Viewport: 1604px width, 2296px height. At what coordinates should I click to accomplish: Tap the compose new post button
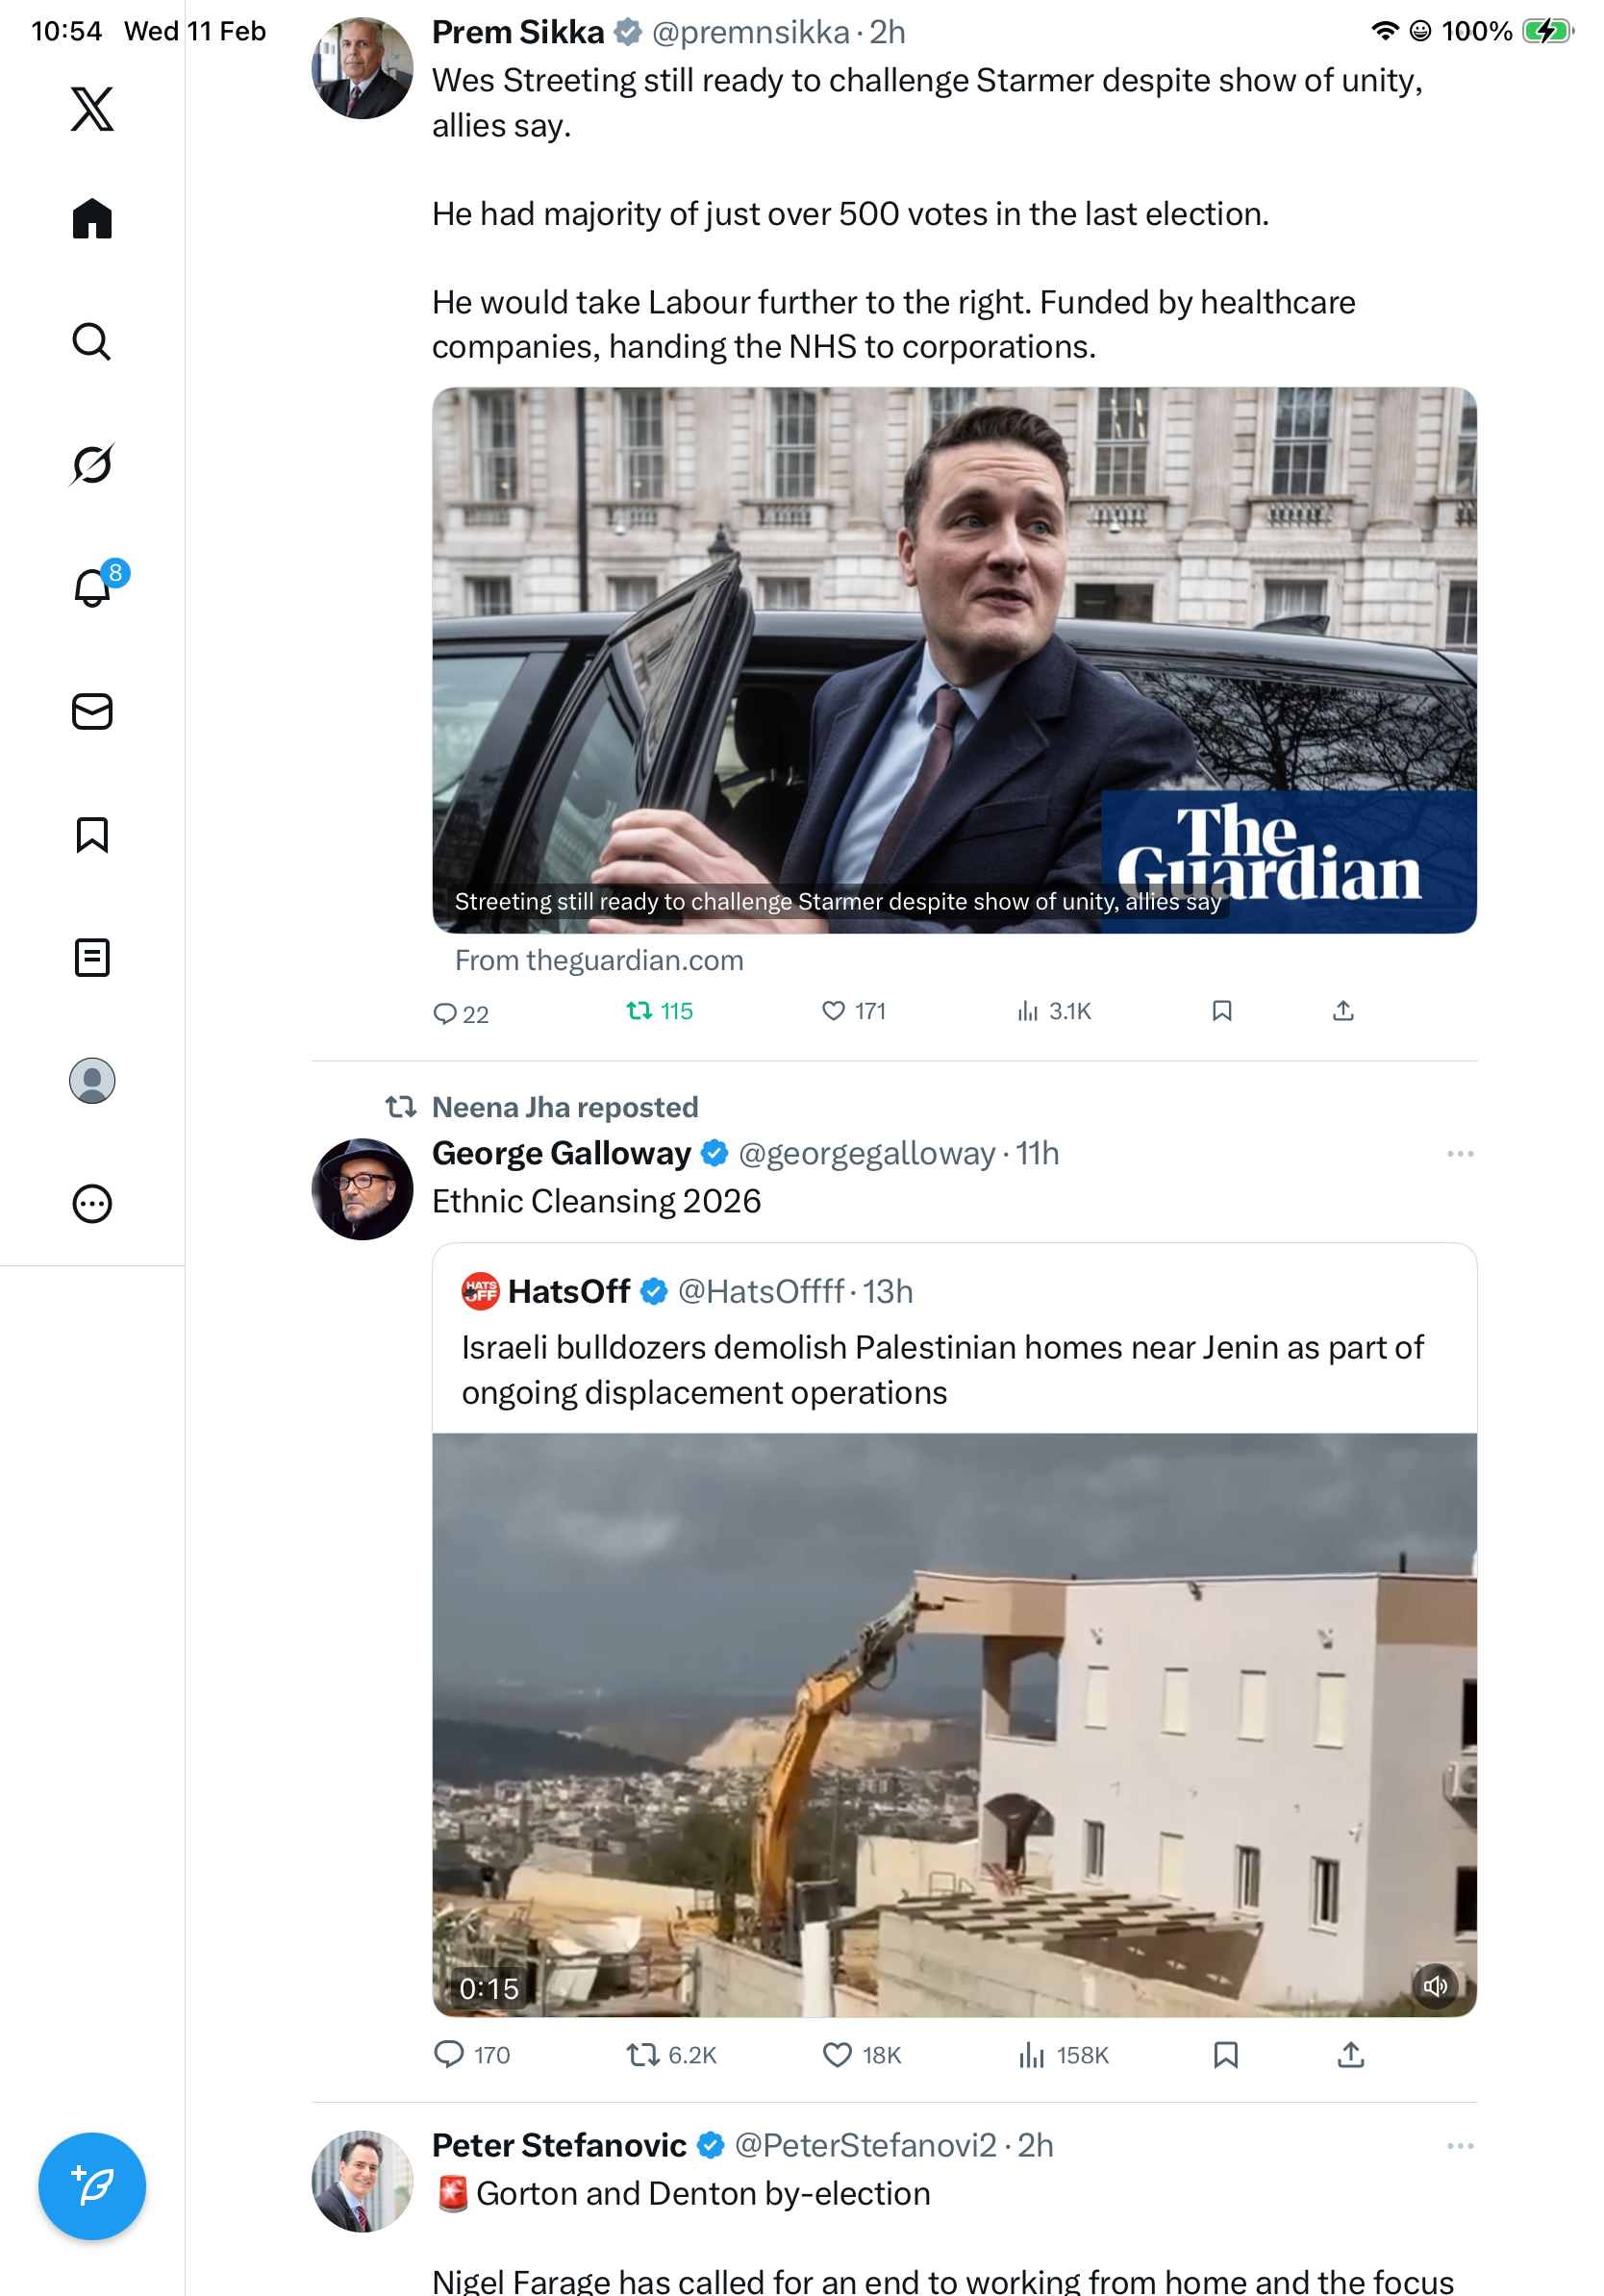[x=92, y=2186]
